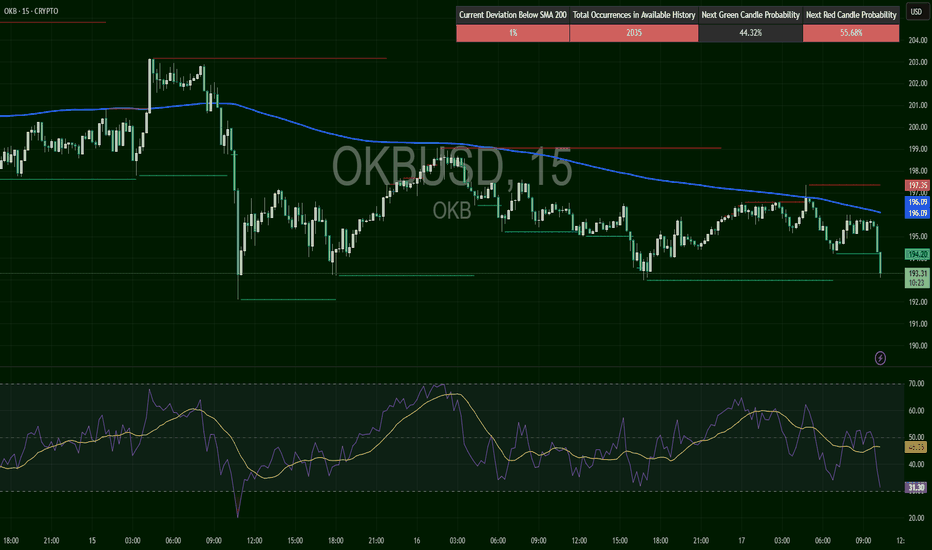Click the Next Green Candle Probability header
932x550 pixels.
coord(750,15)
